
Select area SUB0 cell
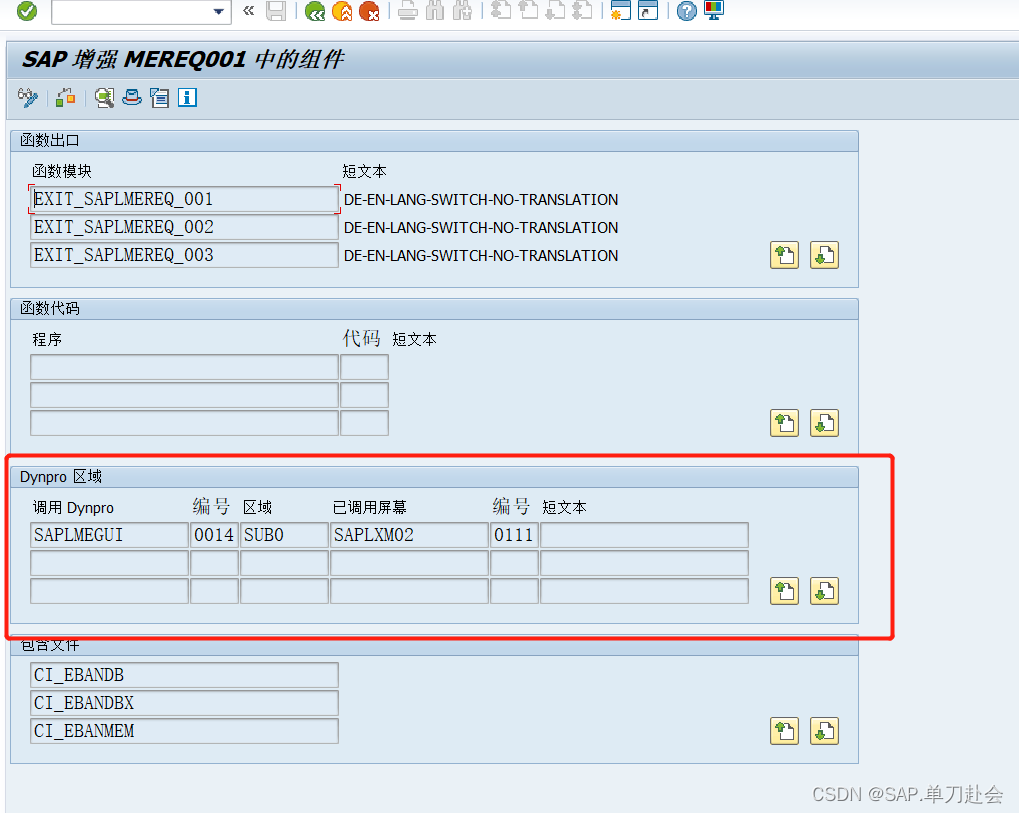284,535
